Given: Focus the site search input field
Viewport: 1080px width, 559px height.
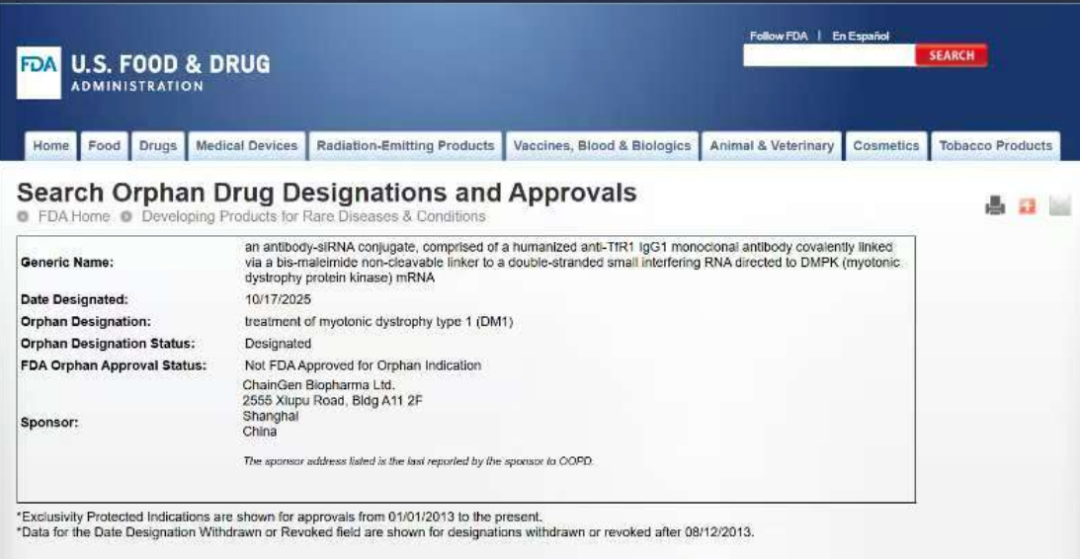Looking at the screenshot, I should click(829, 56).
